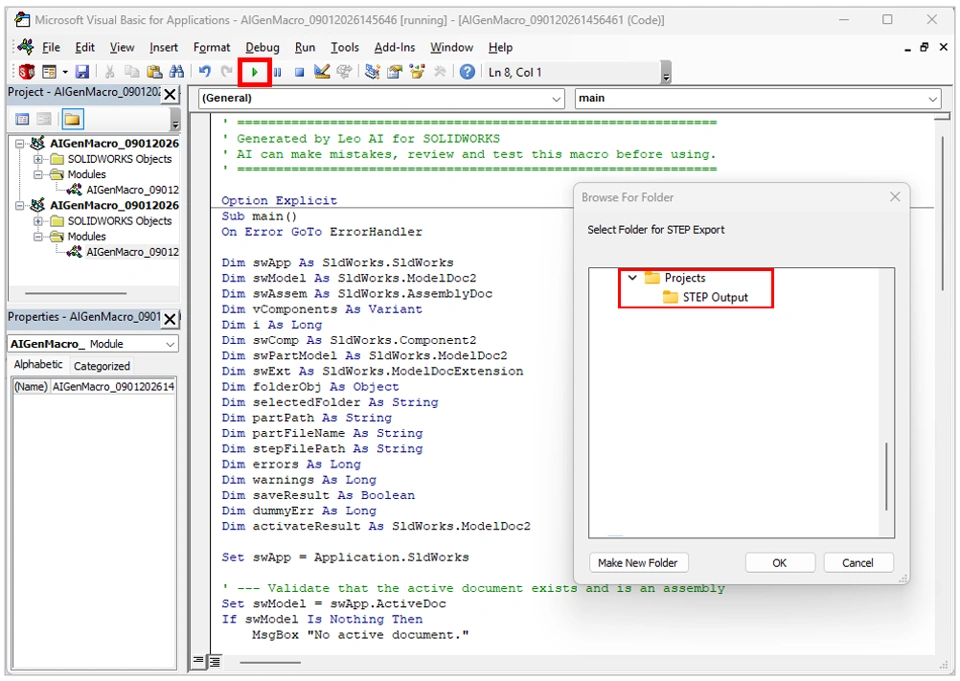Screen dimensions: 960x681
Task: Expand second SOLIDWORKS Objects folder
Action: point(38,220)
